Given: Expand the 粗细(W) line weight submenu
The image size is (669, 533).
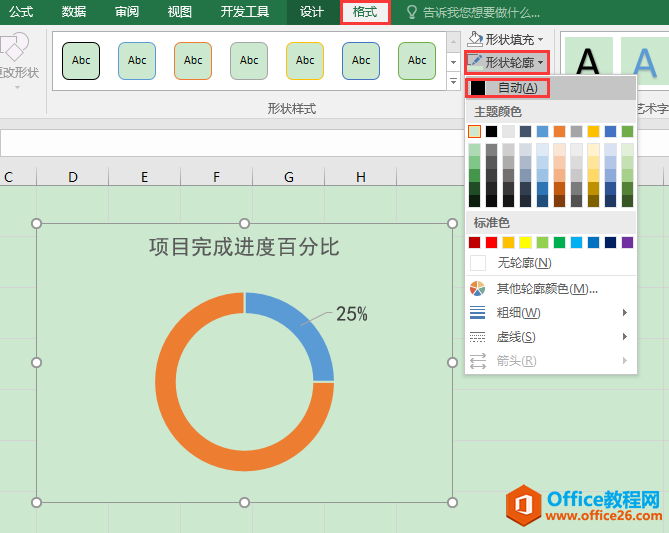Looking at the screenshot, I should click(551, 313).
